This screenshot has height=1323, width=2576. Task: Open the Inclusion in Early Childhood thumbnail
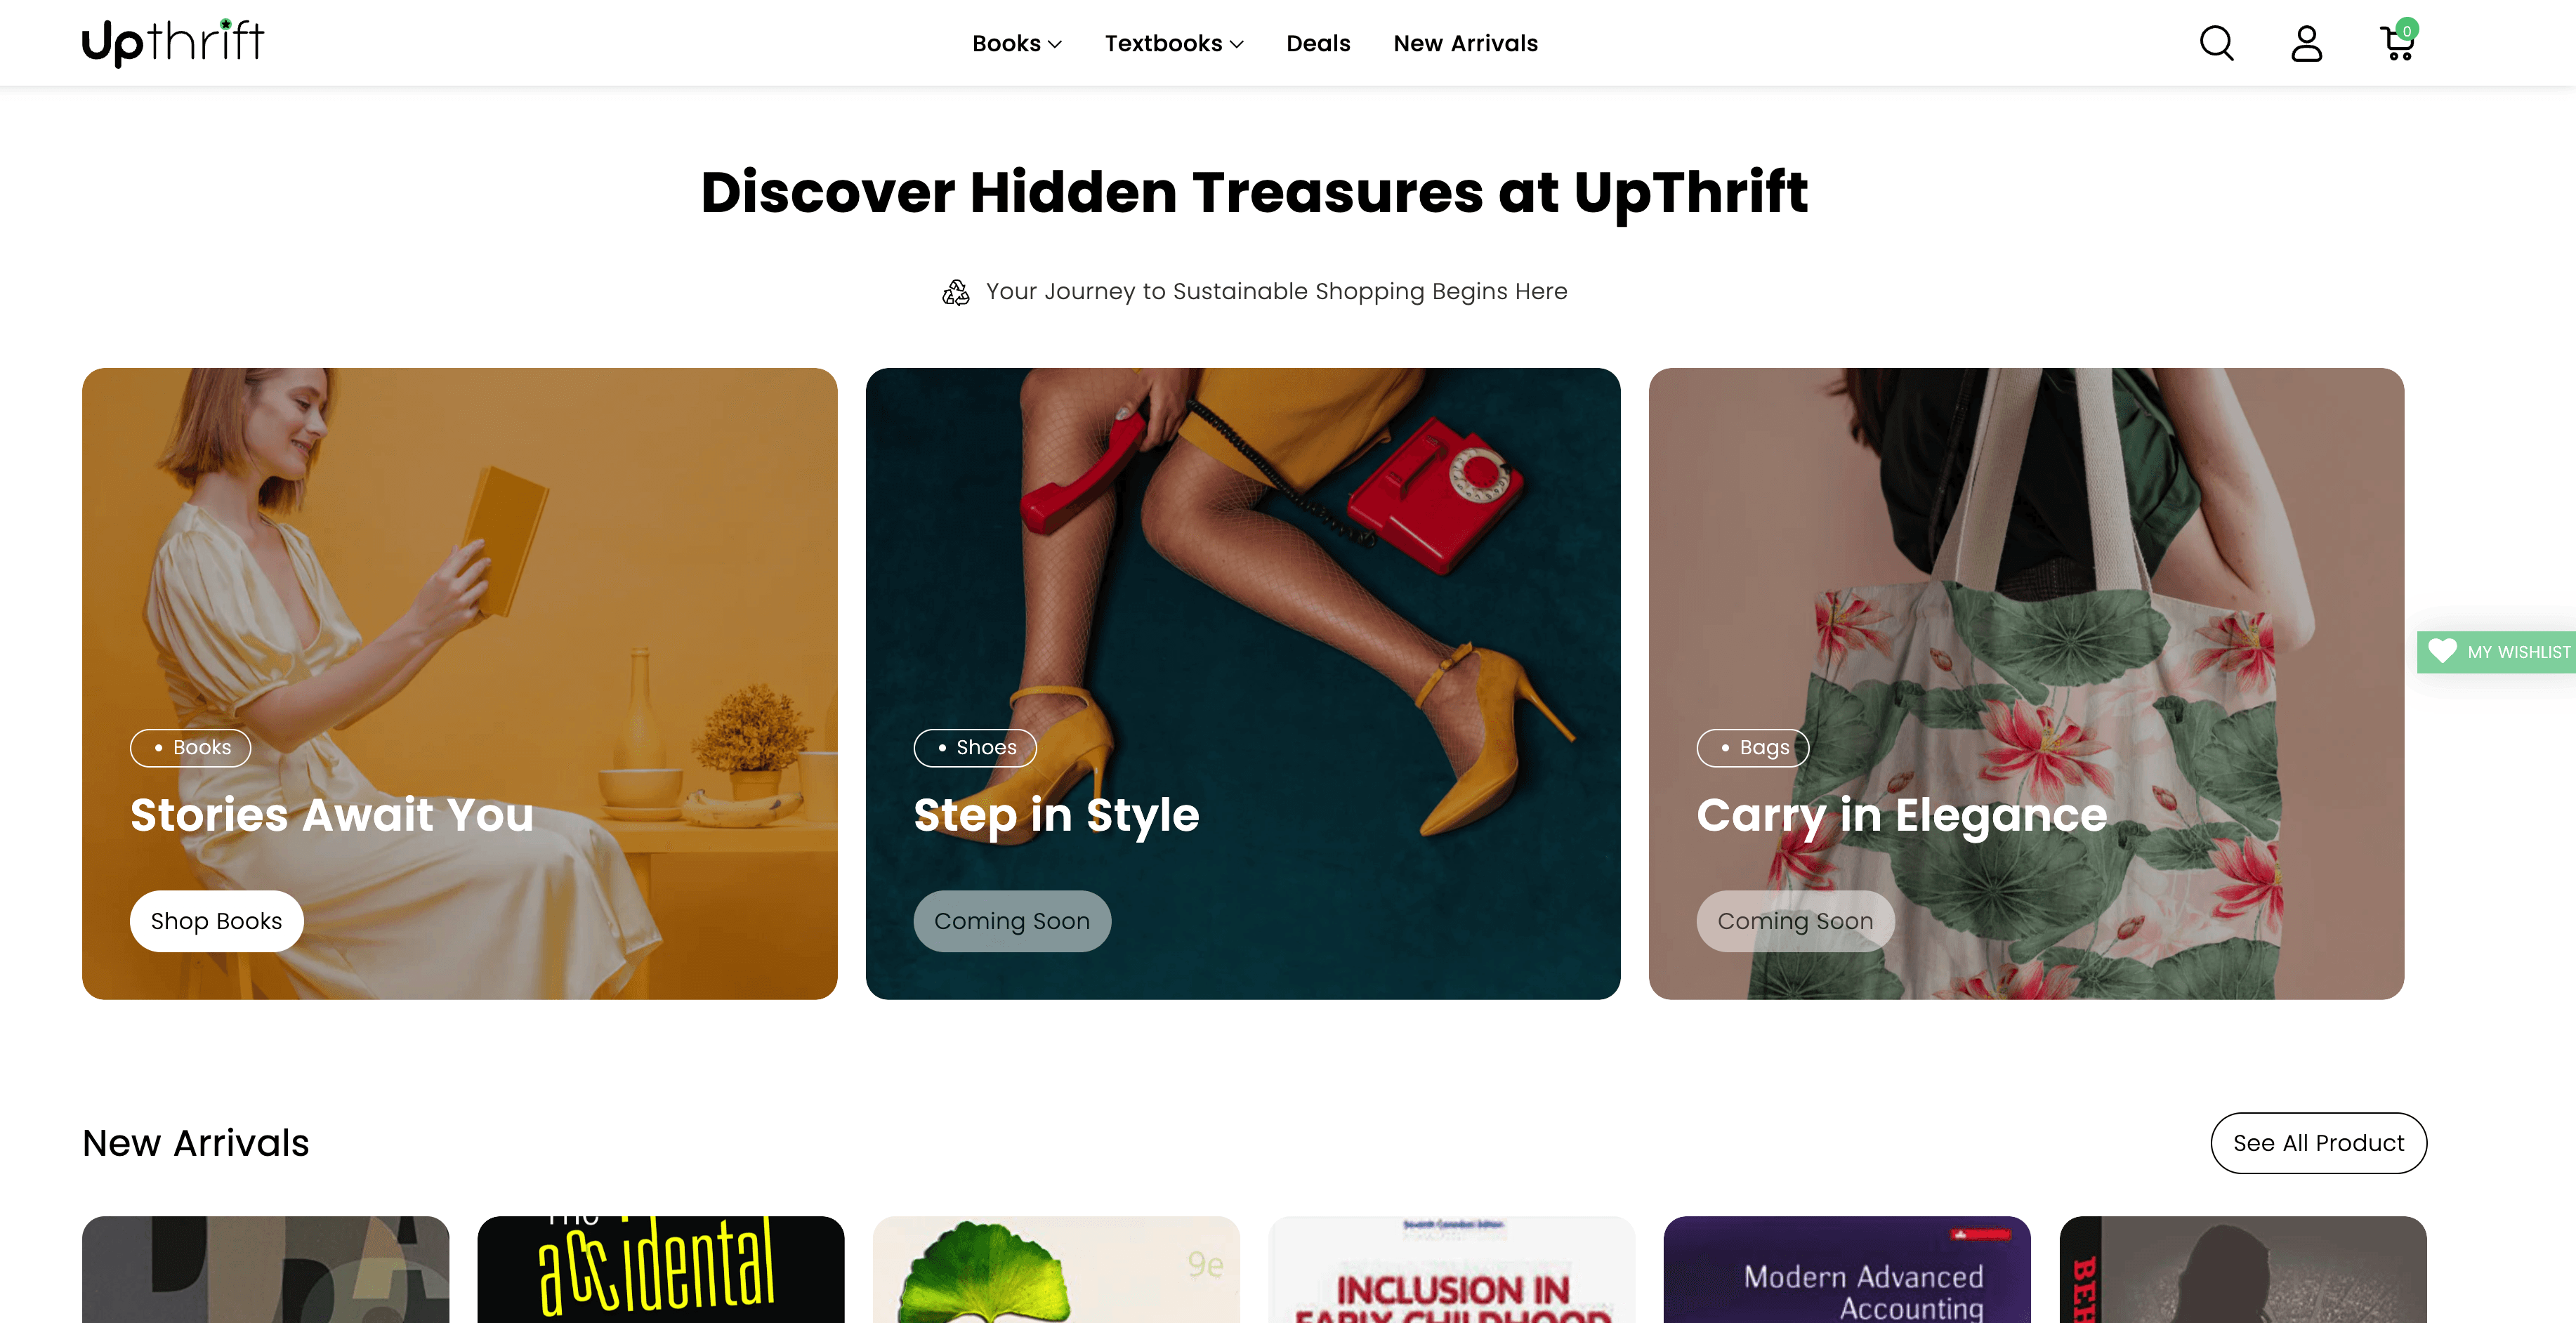[1452, 1270]
